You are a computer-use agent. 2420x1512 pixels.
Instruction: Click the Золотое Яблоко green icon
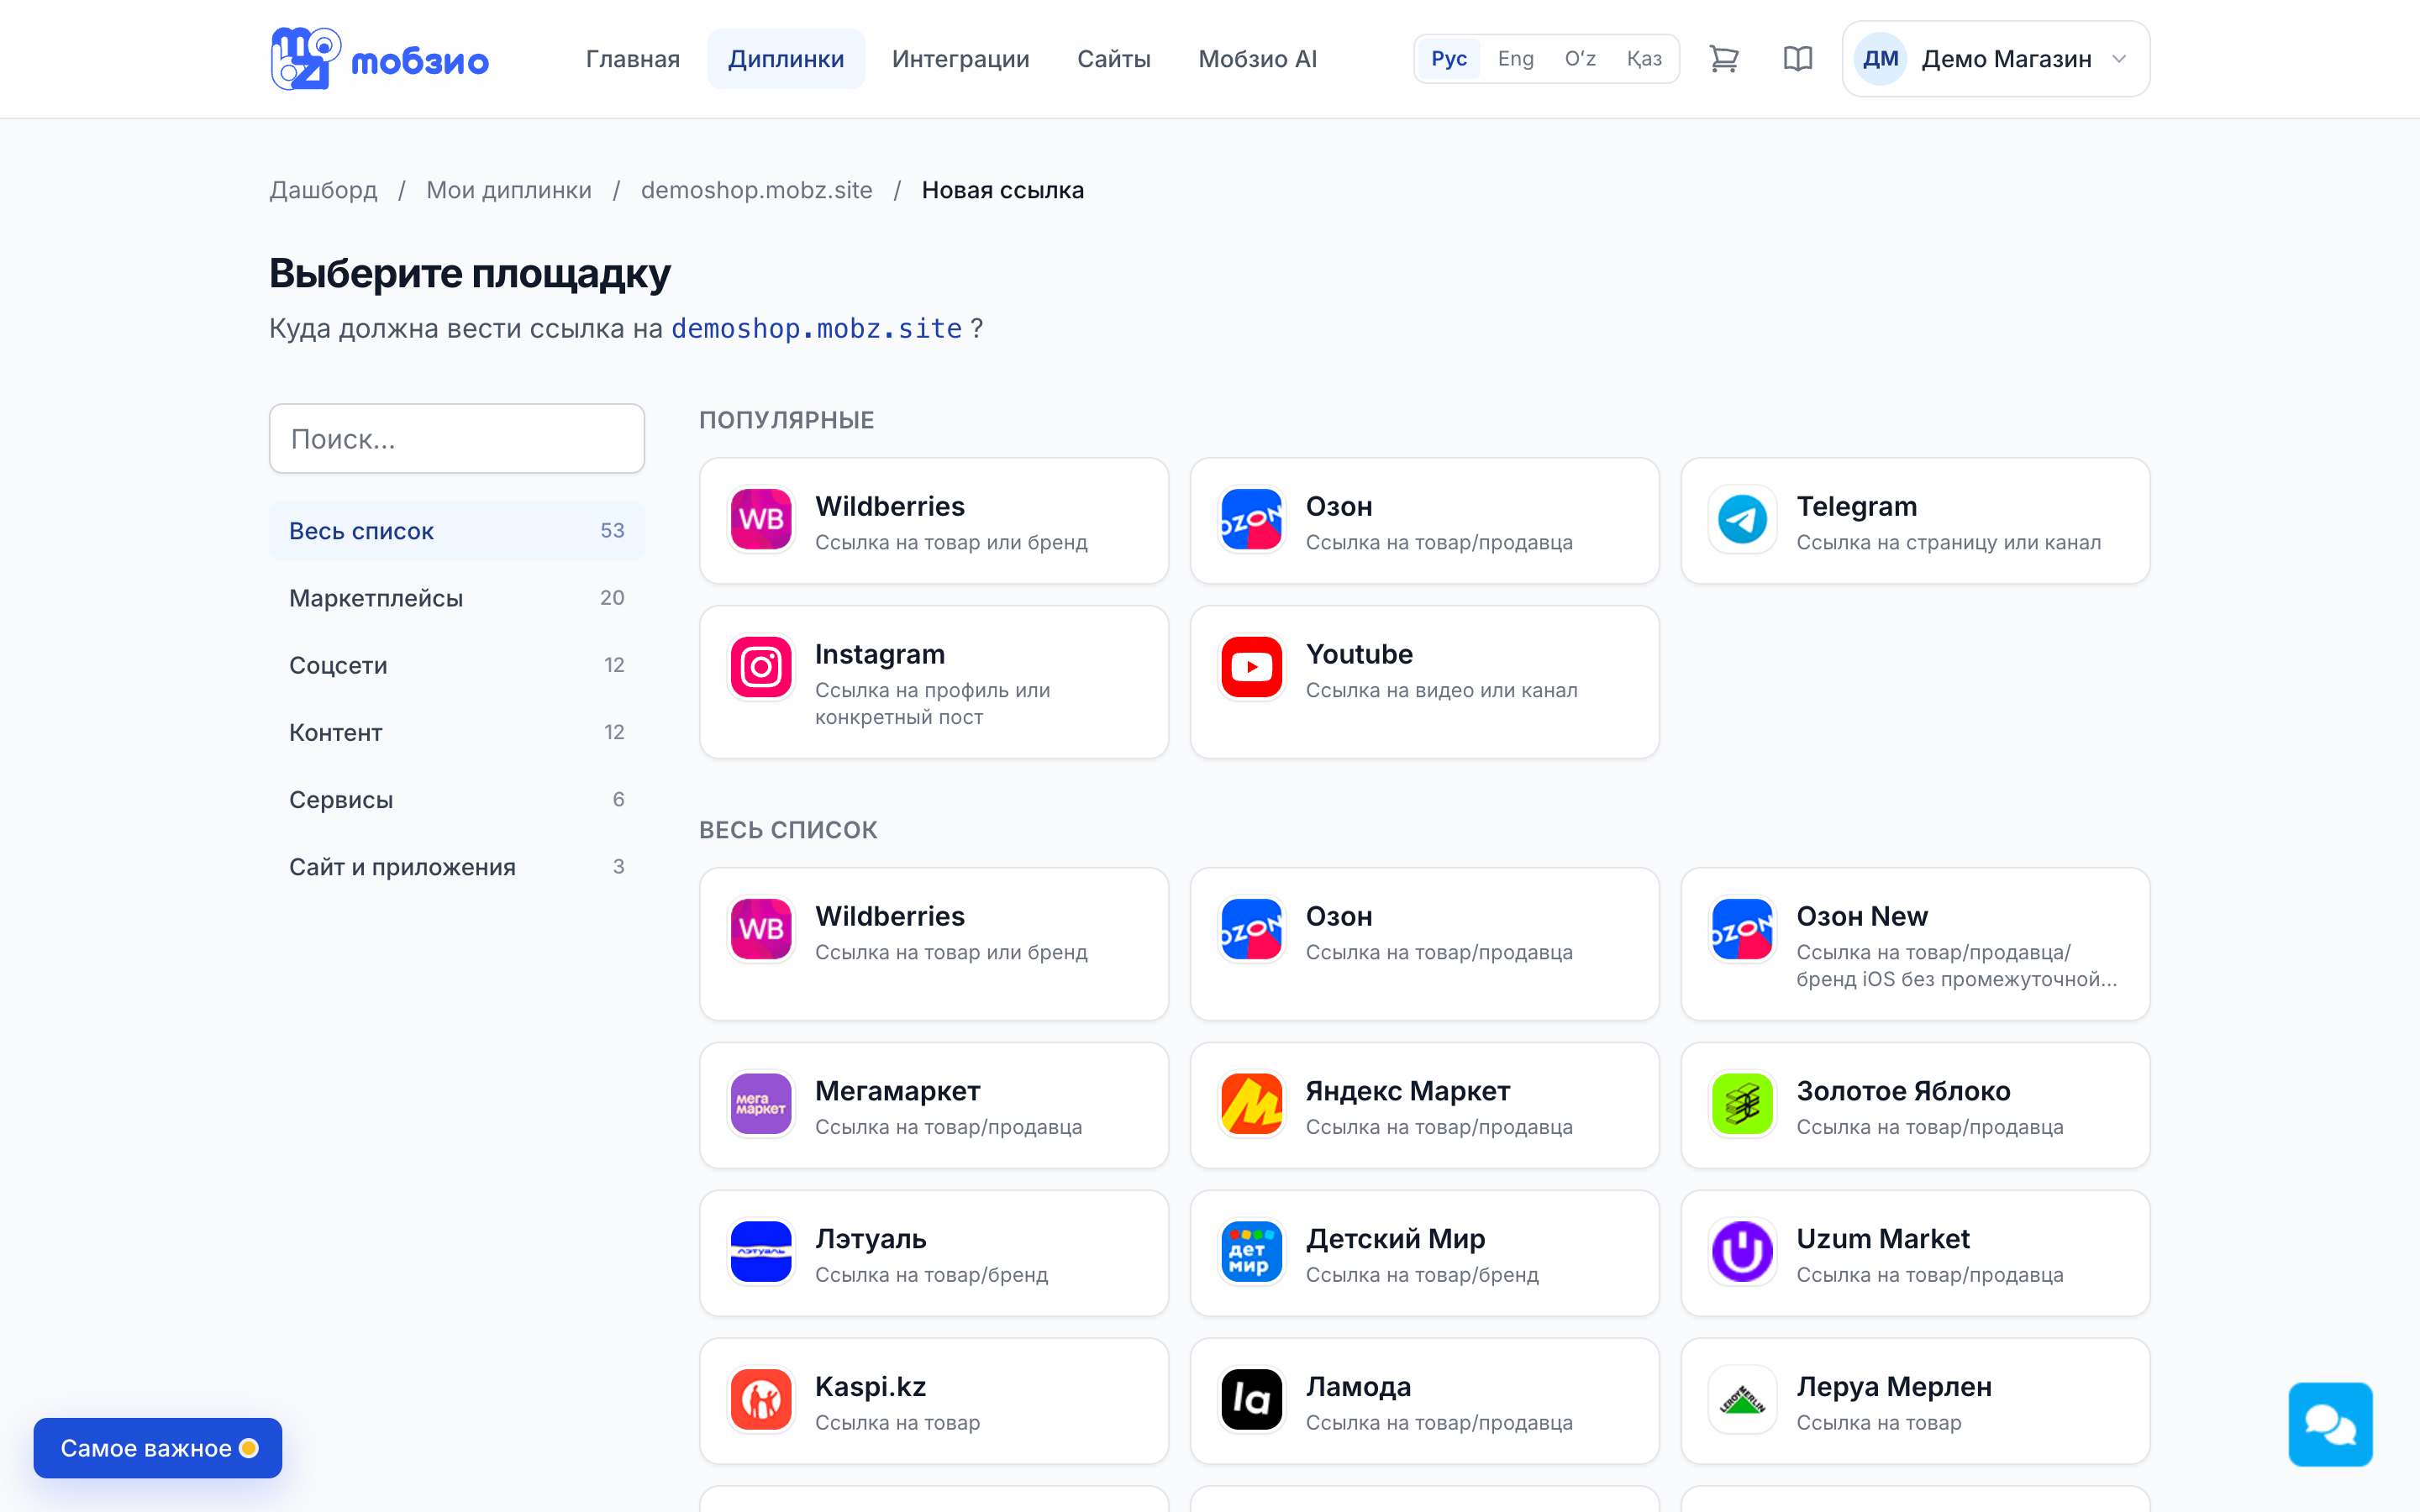tap(1742, 1104)
